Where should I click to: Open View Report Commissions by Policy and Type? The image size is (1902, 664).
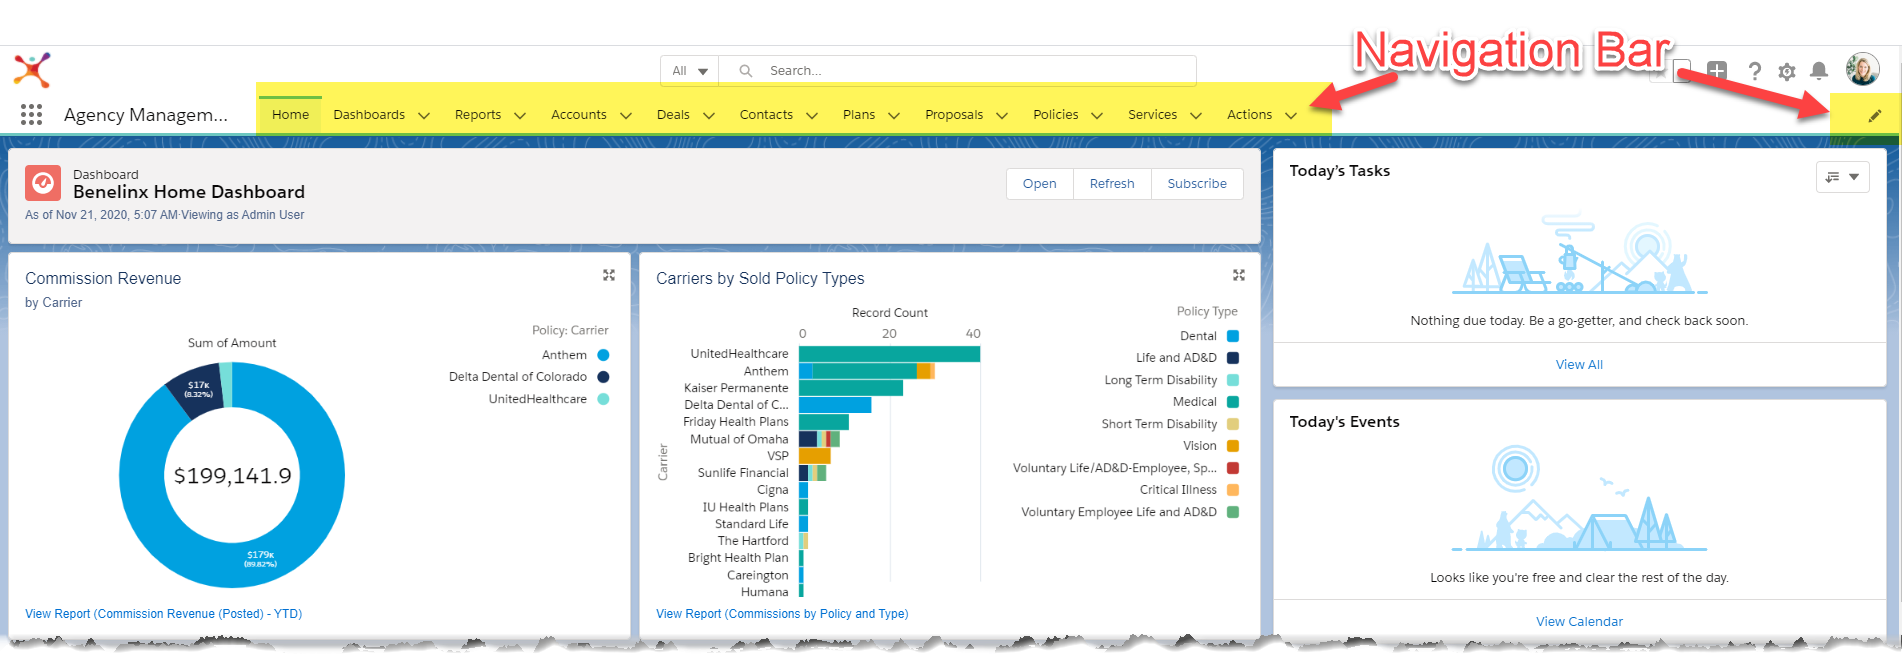tap(782, 614)
